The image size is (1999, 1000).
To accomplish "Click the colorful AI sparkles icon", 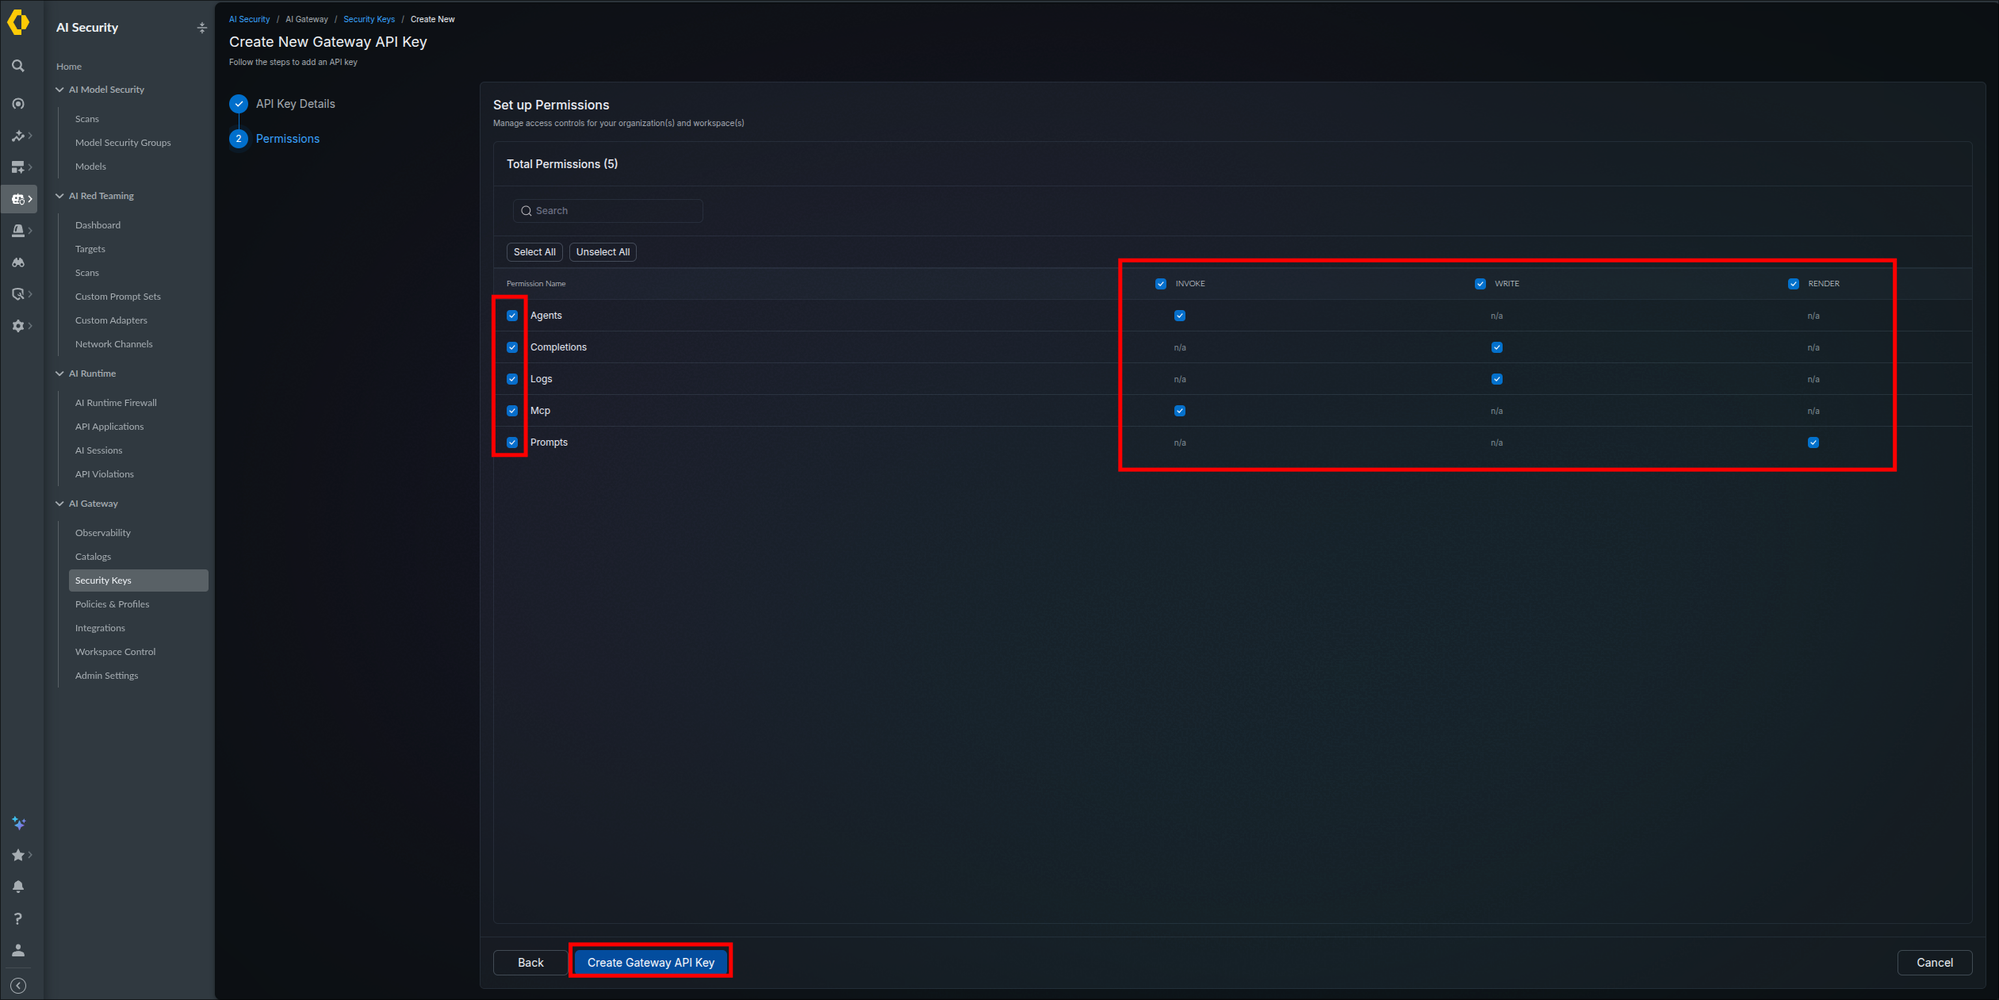I will point(18,823).
